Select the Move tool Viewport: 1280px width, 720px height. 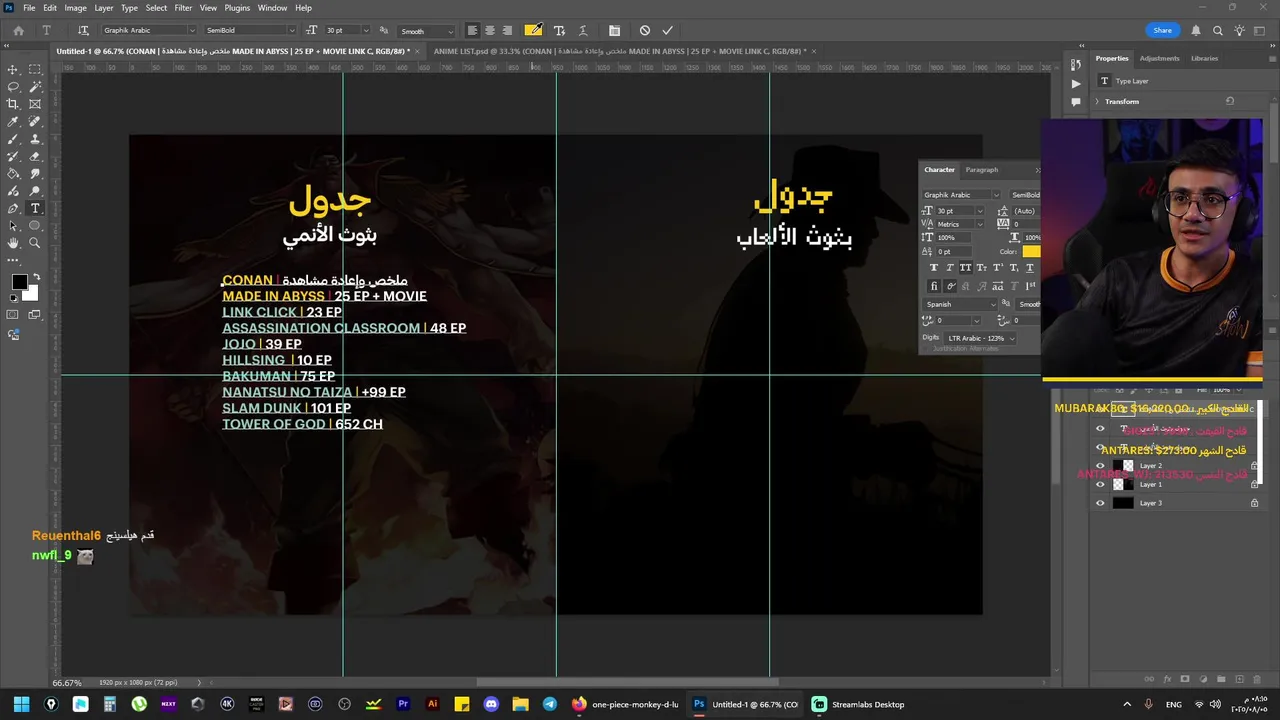(13, 69)
